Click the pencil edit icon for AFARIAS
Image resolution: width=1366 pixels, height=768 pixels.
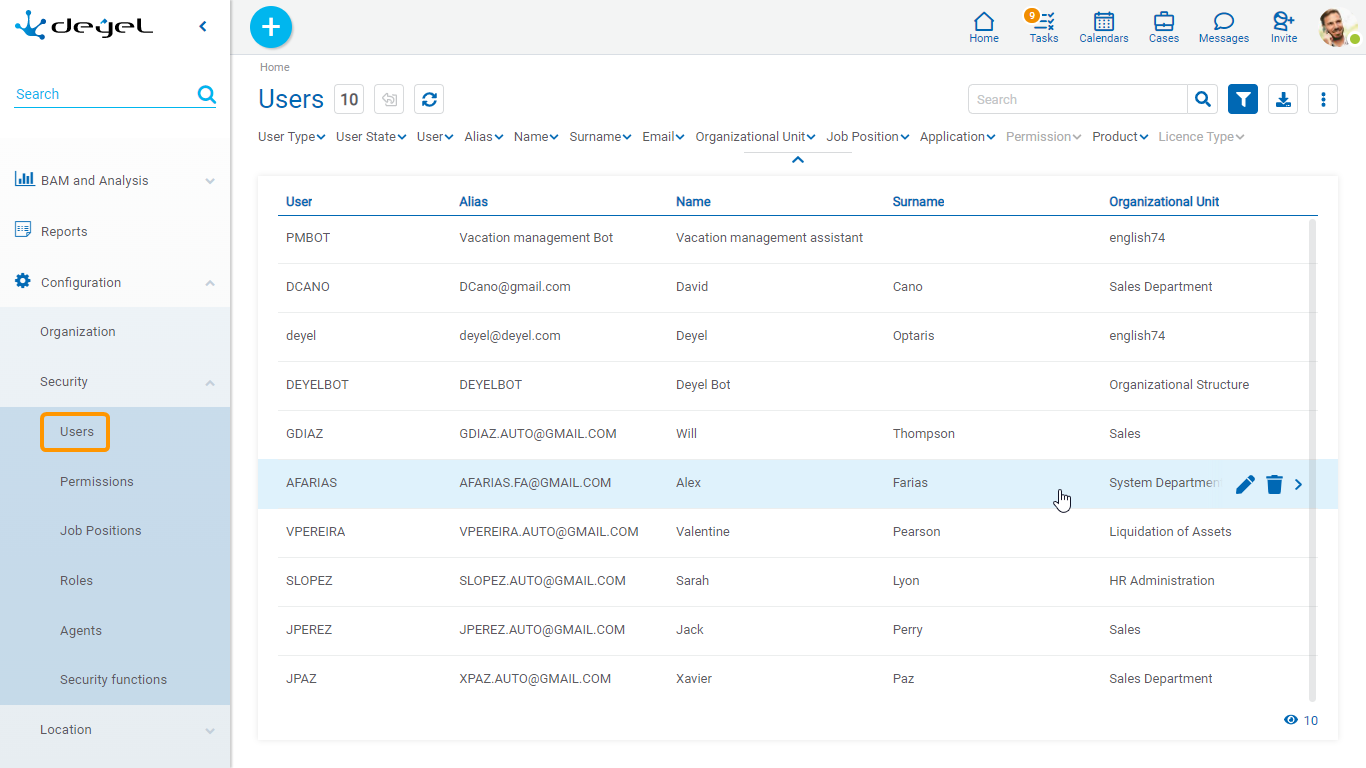click(x=1245, y=484)
